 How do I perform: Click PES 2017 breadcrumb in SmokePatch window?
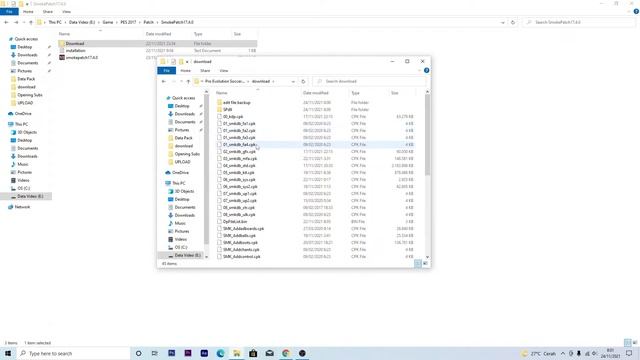[x=128, y=22]
